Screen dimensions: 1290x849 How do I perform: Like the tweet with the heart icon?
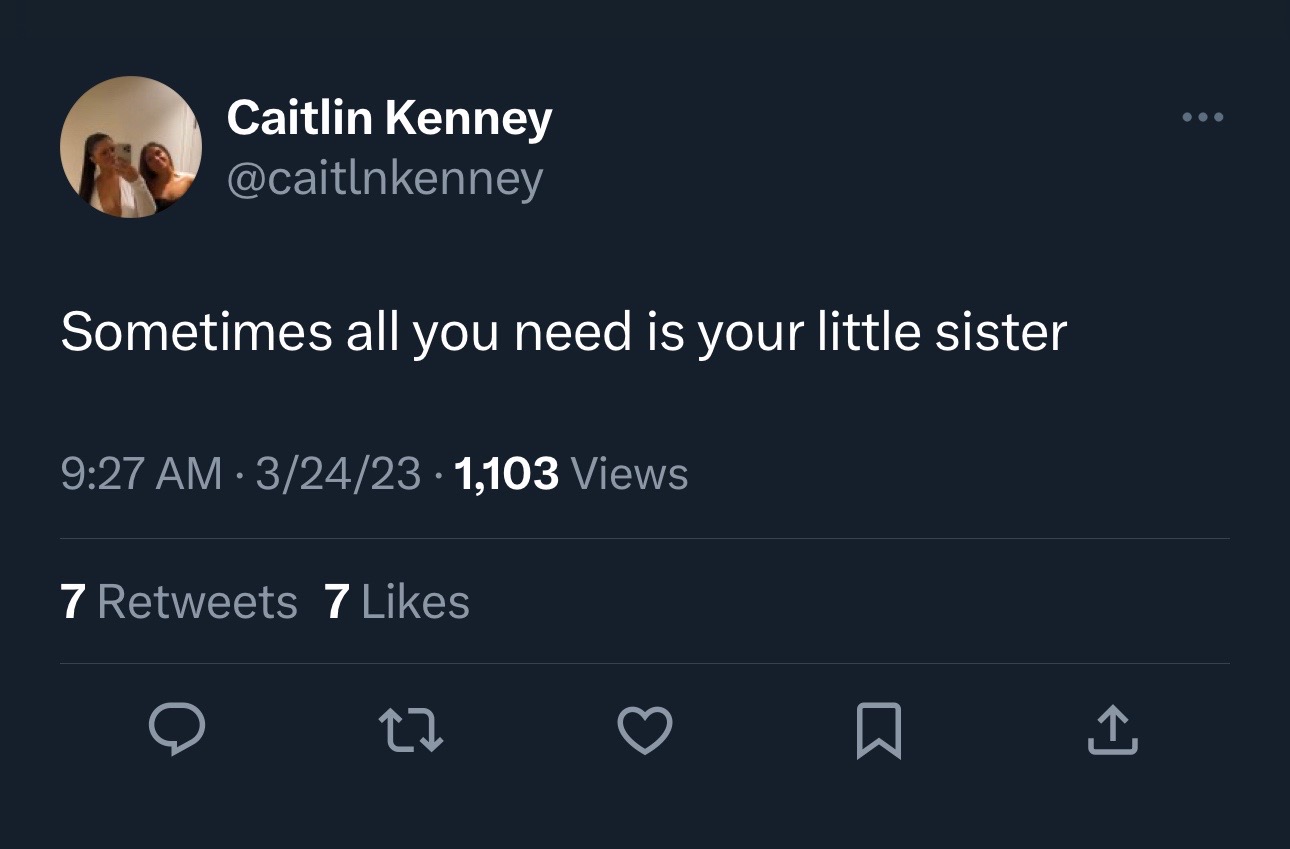coord(645,729)
